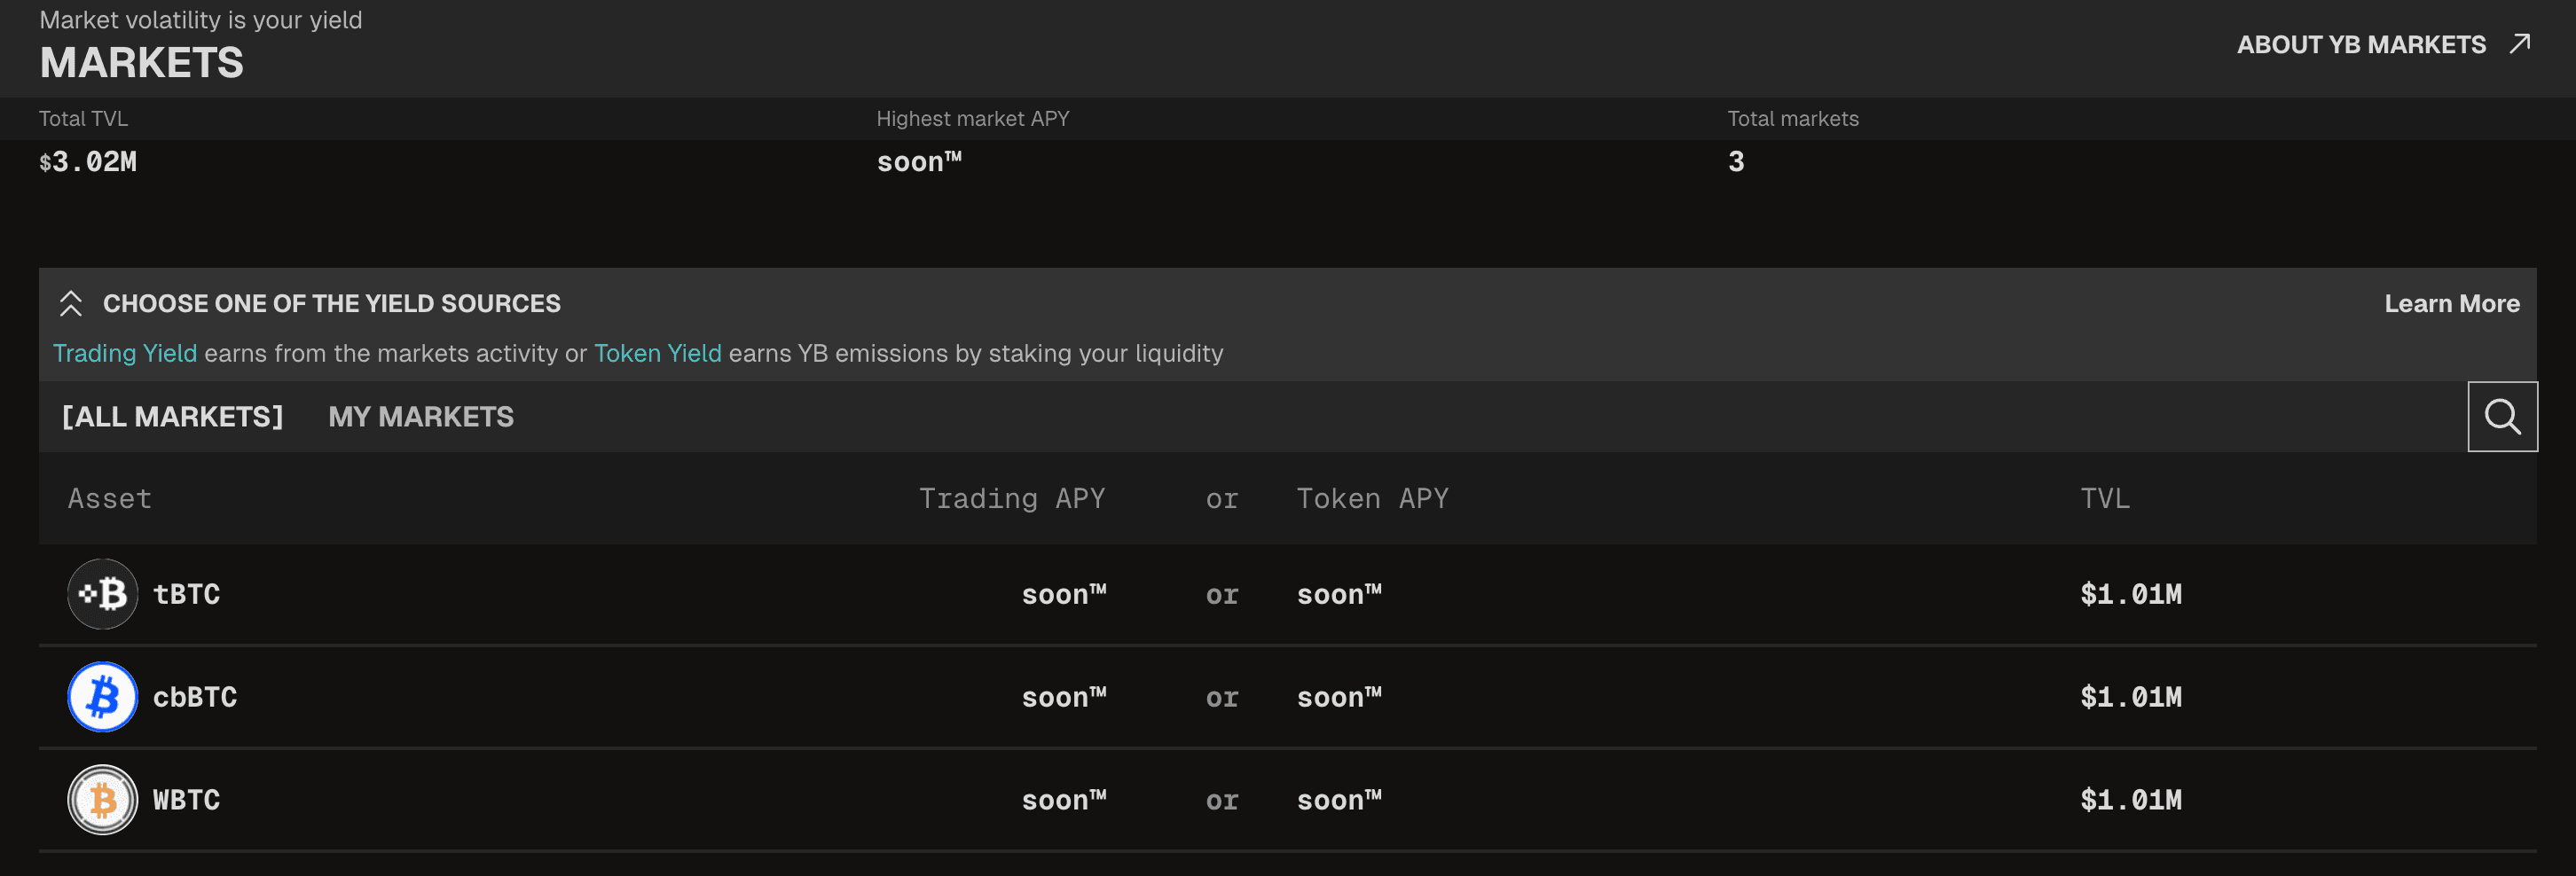Sort by the Token APY column header
The width and height of the screenshot is (2576, 876).
(1372, 499)
